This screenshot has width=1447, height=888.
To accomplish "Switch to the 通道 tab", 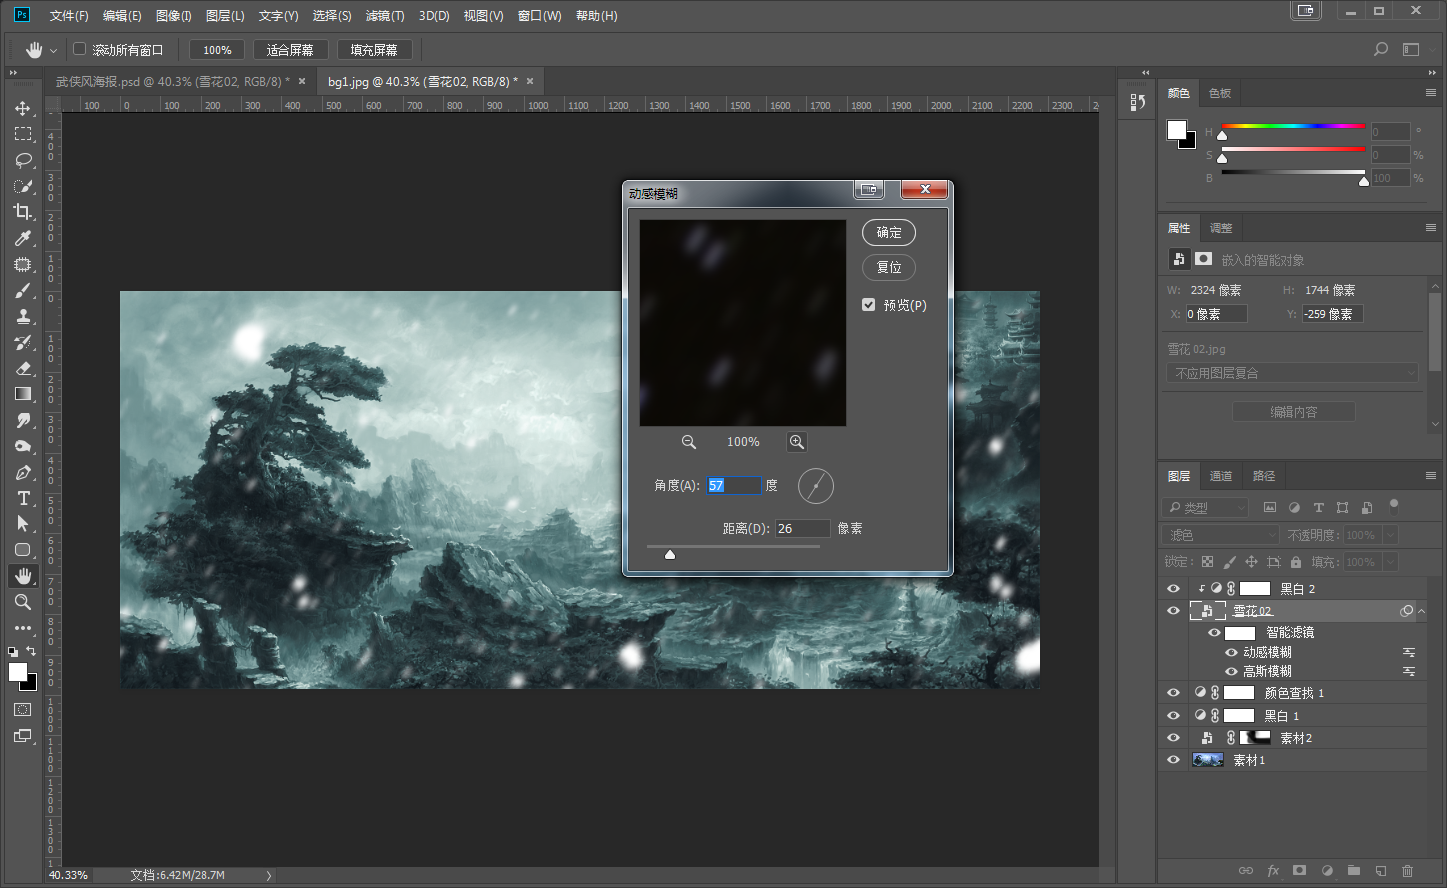I will (x=1221, y=476).
